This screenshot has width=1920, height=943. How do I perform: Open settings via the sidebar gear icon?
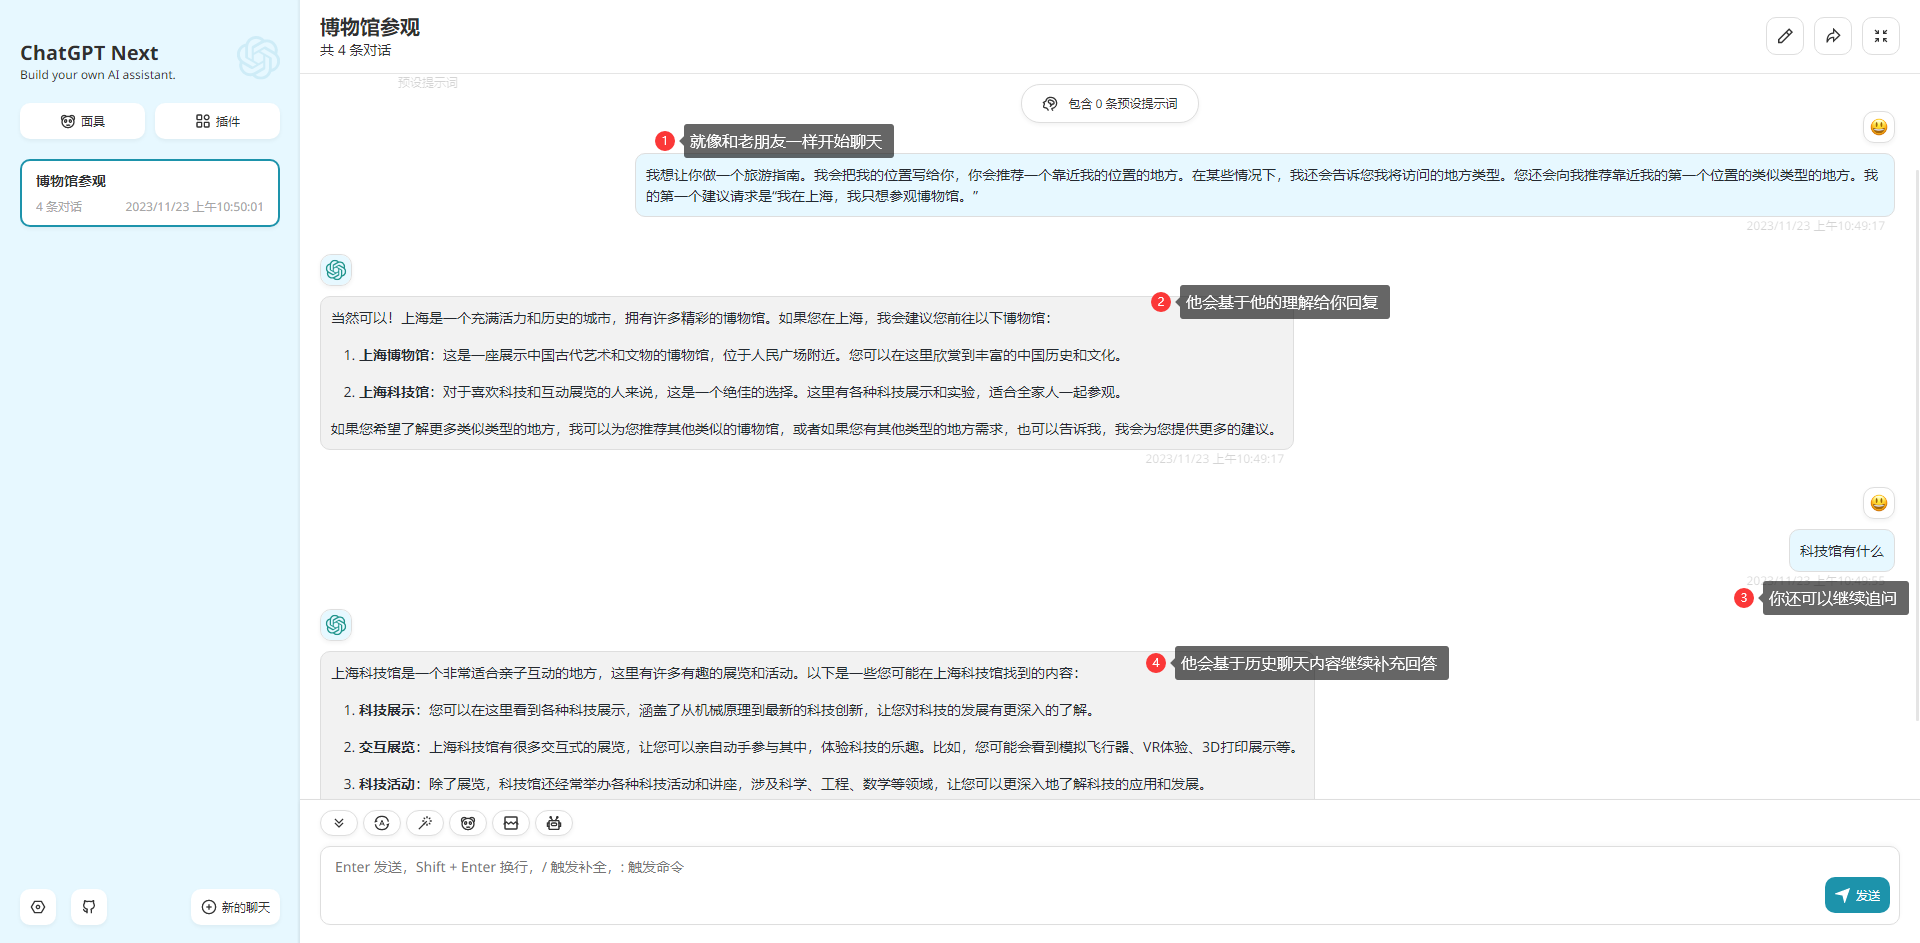tap(38, 907)
